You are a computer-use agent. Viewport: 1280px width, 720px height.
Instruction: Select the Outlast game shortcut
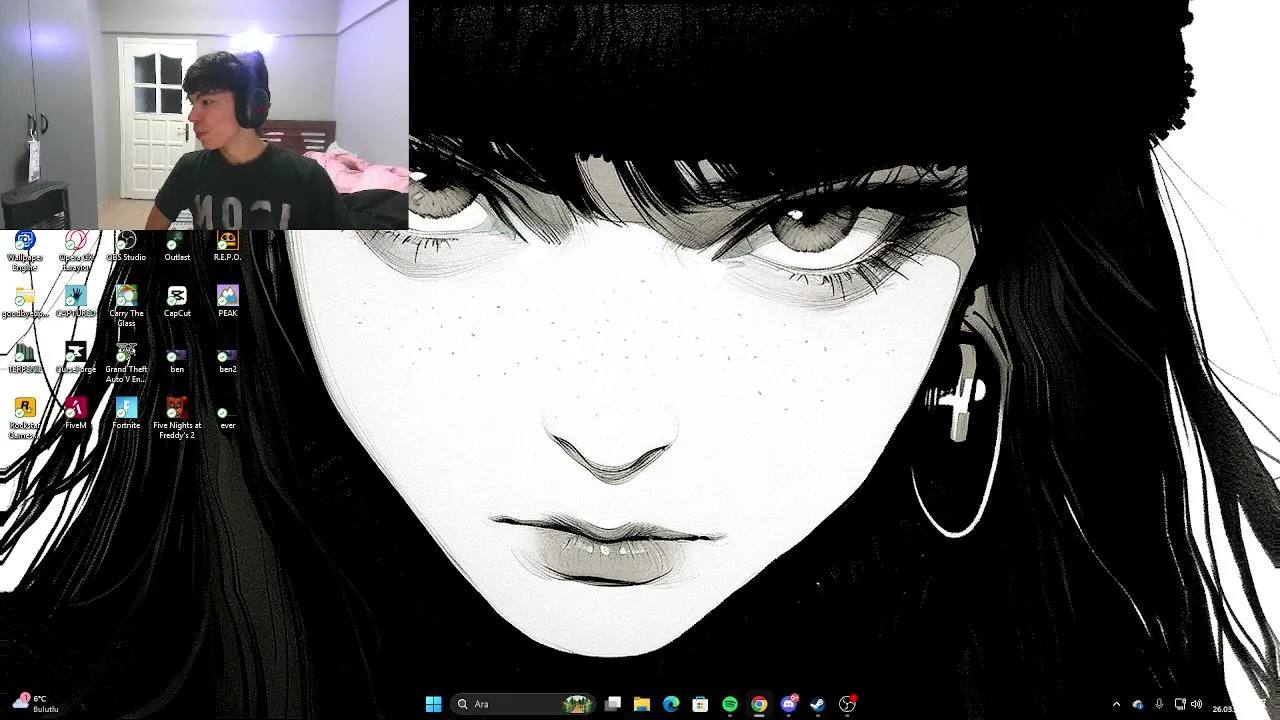[x=177, y=247]
